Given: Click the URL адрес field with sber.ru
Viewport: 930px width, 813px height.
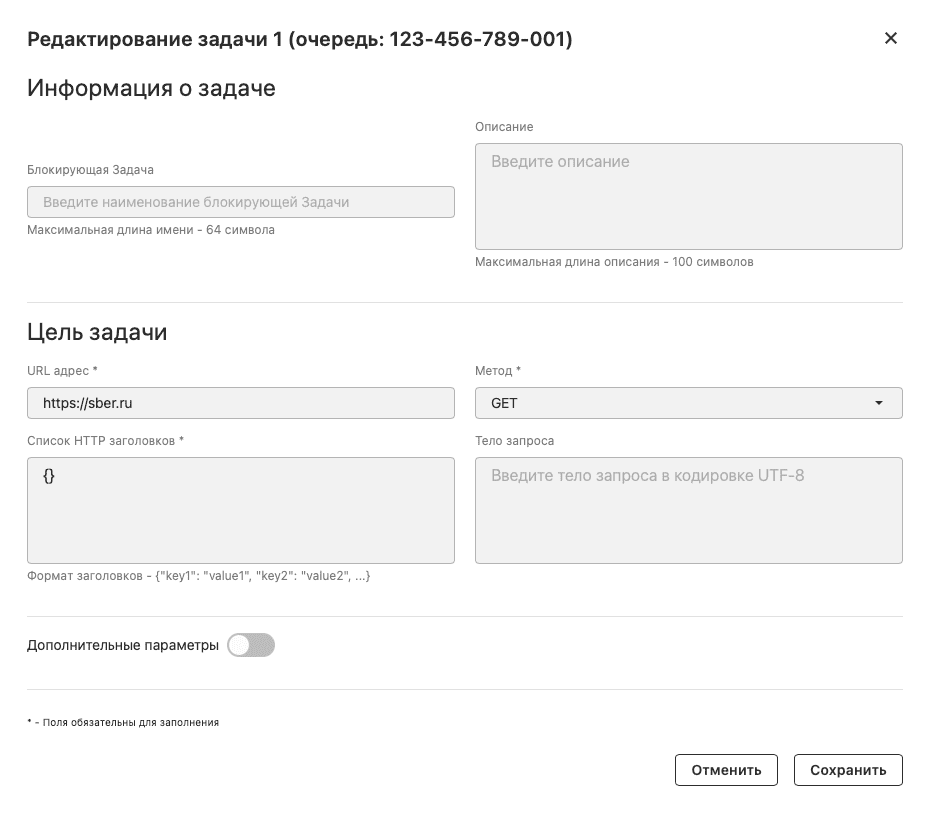Looking at the screenshot, I should [240, 403].
